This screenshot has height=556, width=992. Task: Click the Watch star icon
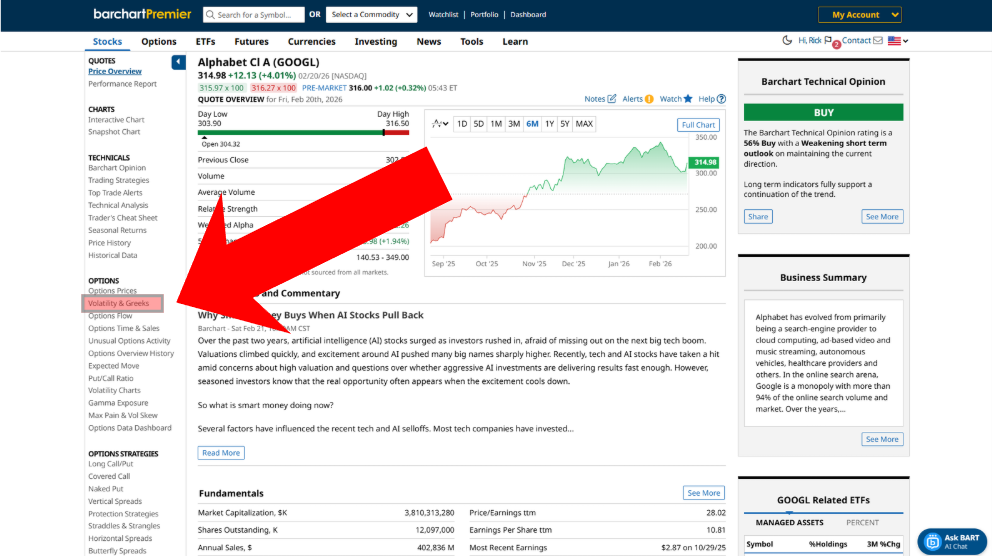pos(688,99)
